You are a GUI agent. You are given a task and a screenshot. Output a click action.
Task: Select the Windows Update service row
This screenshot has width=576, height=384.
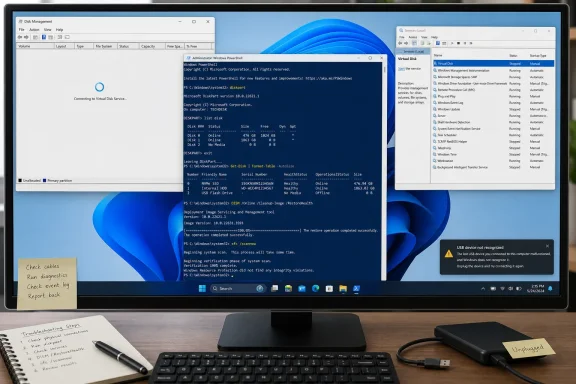click(x=493, y=109)
